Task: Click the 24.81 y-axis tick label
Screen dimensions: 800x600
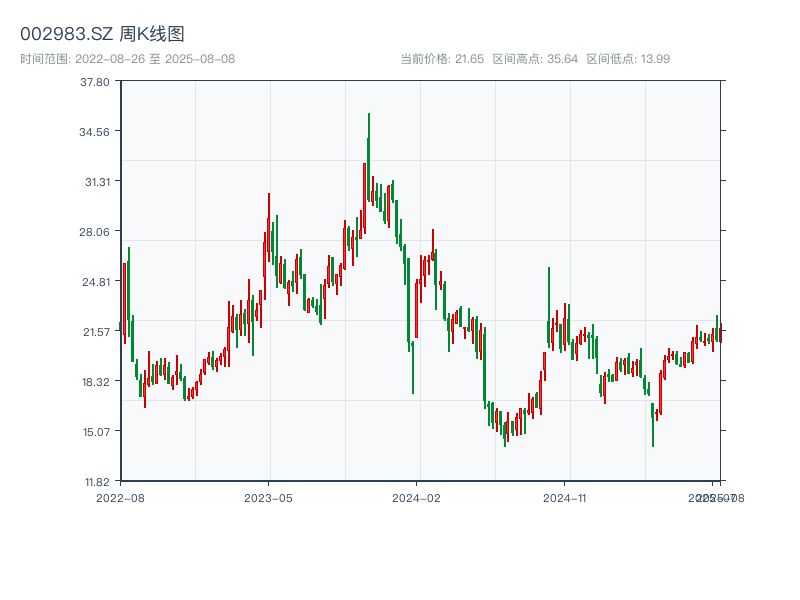Action: (95, 282)
